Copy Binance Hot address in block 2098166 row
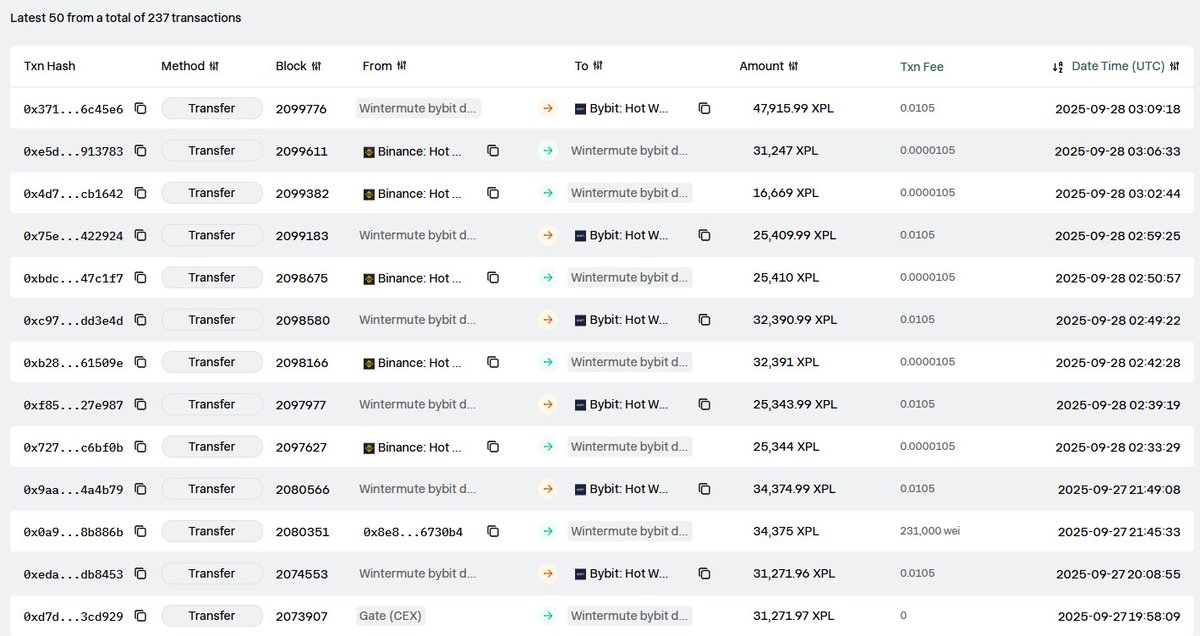This screenshot has height=636, width=1200. click(x=492, y=362)
